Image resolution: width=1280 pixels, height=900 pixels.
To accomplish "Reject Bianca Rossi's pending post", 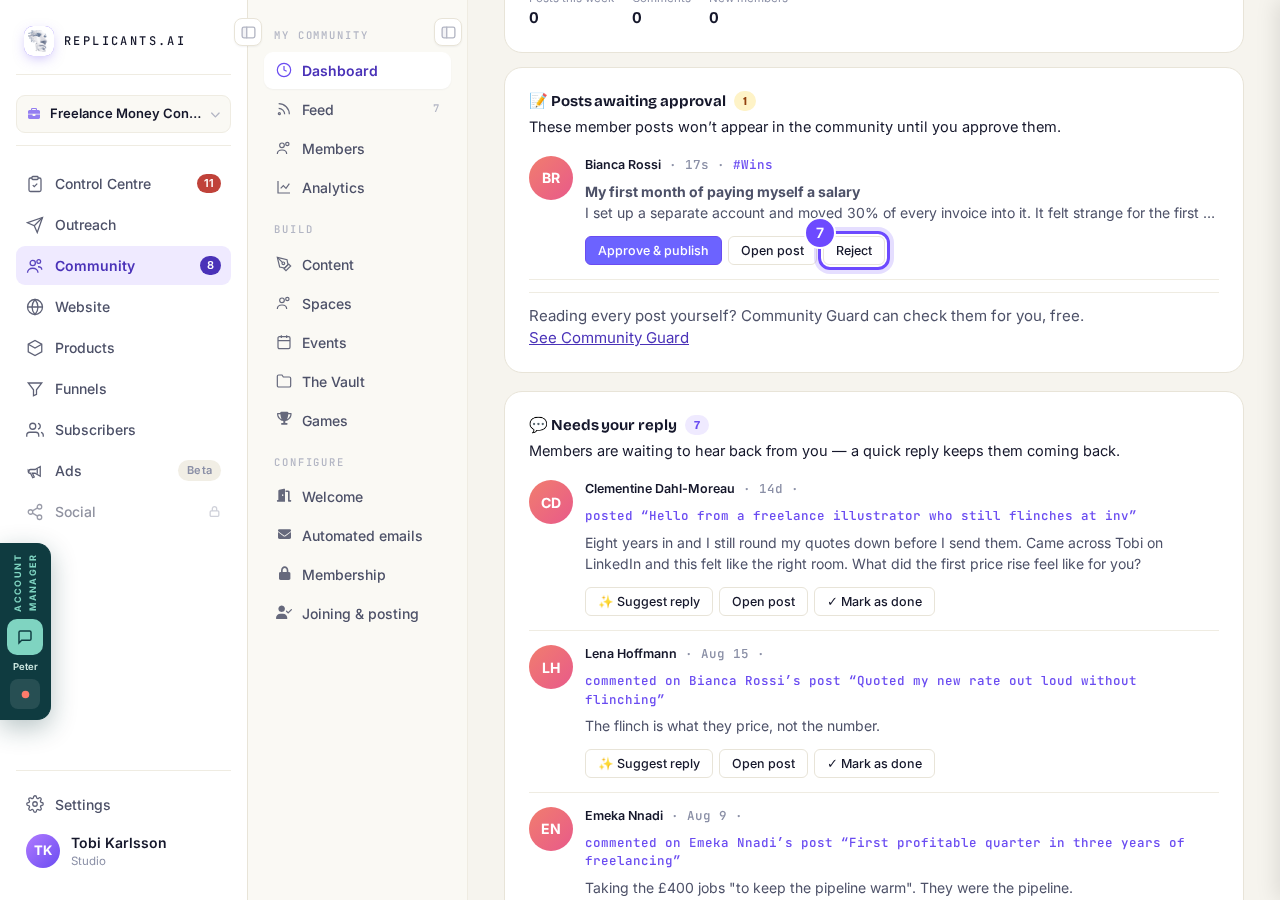I will point(854,251).
